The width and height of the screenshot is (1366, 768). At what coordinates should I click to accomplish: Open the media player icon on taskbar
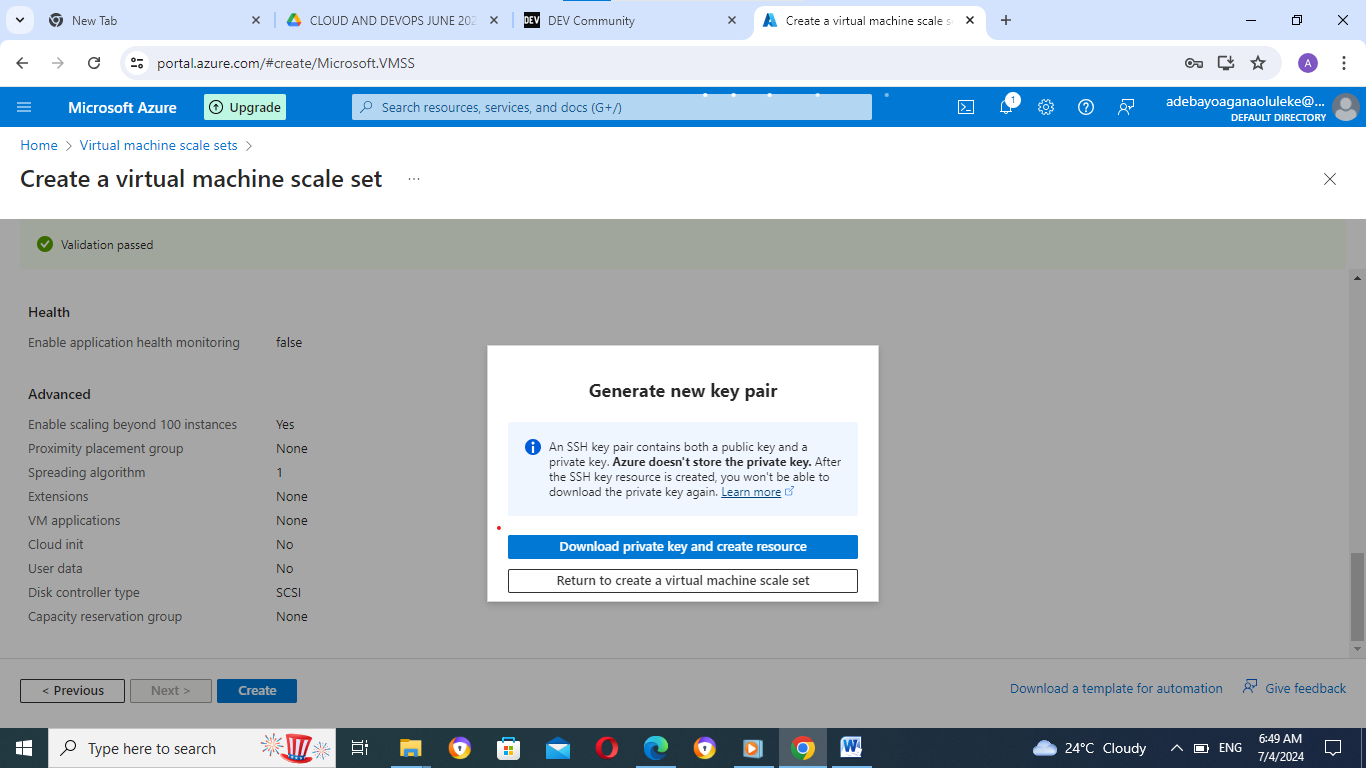(x=754, y=748)
